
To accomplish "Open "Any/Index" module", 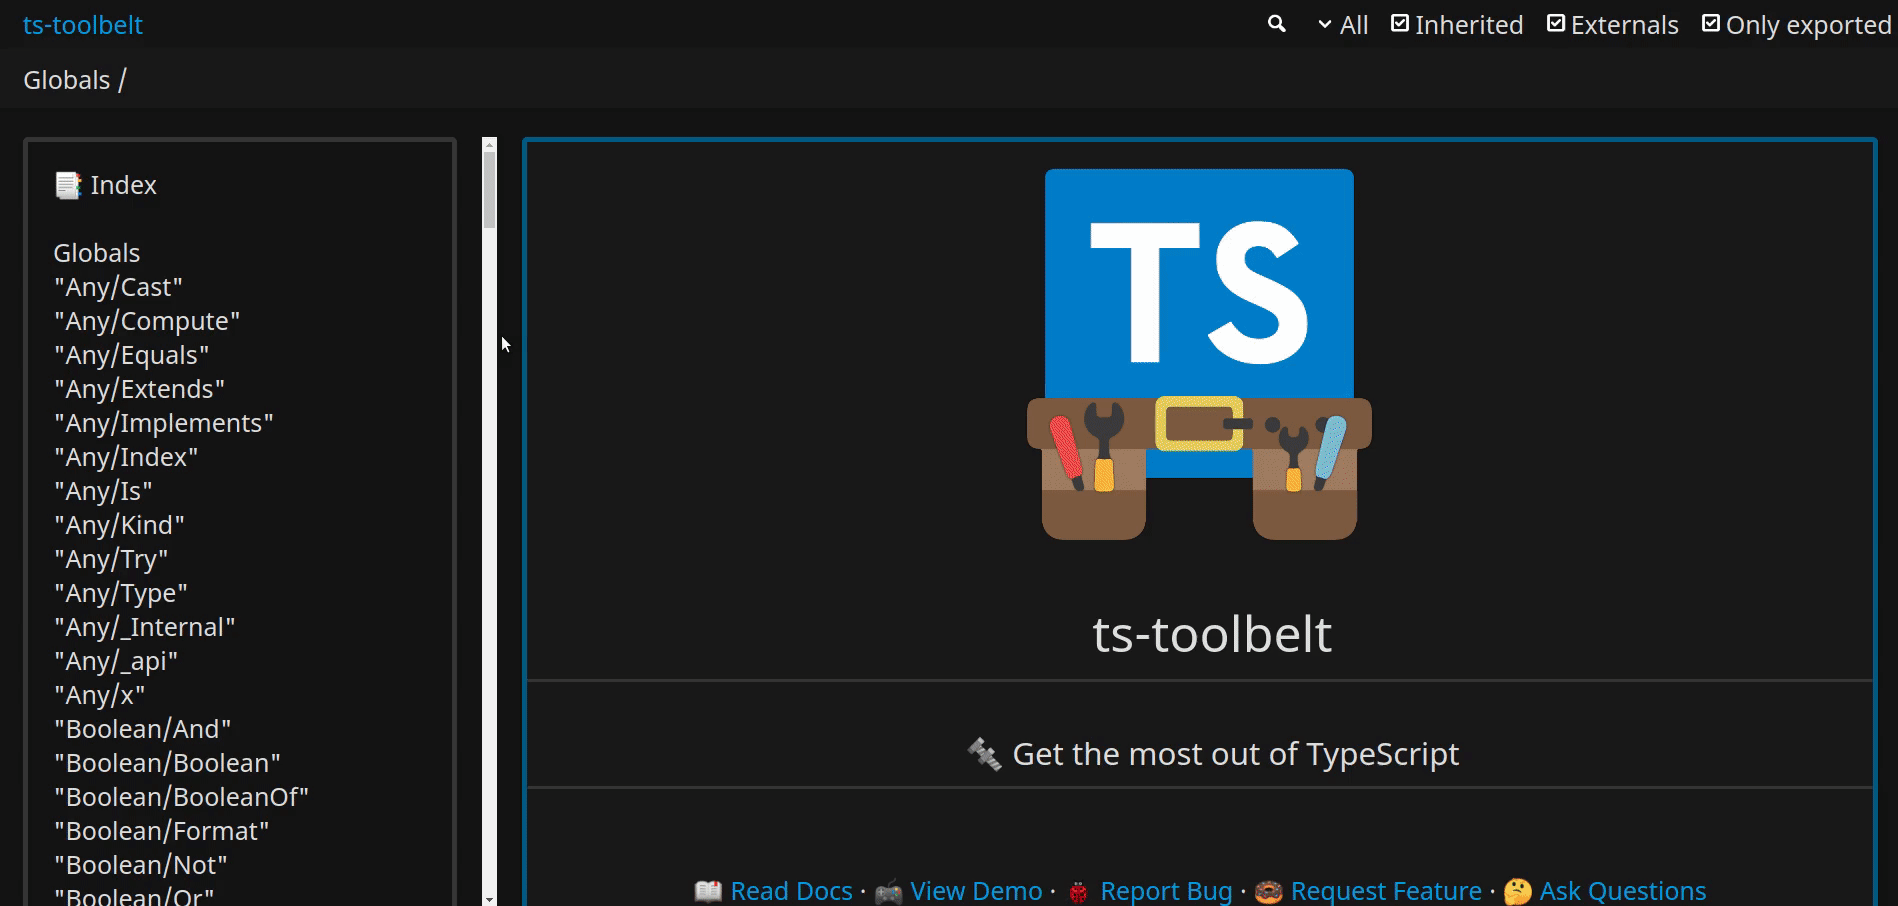I will coord(126,457).
